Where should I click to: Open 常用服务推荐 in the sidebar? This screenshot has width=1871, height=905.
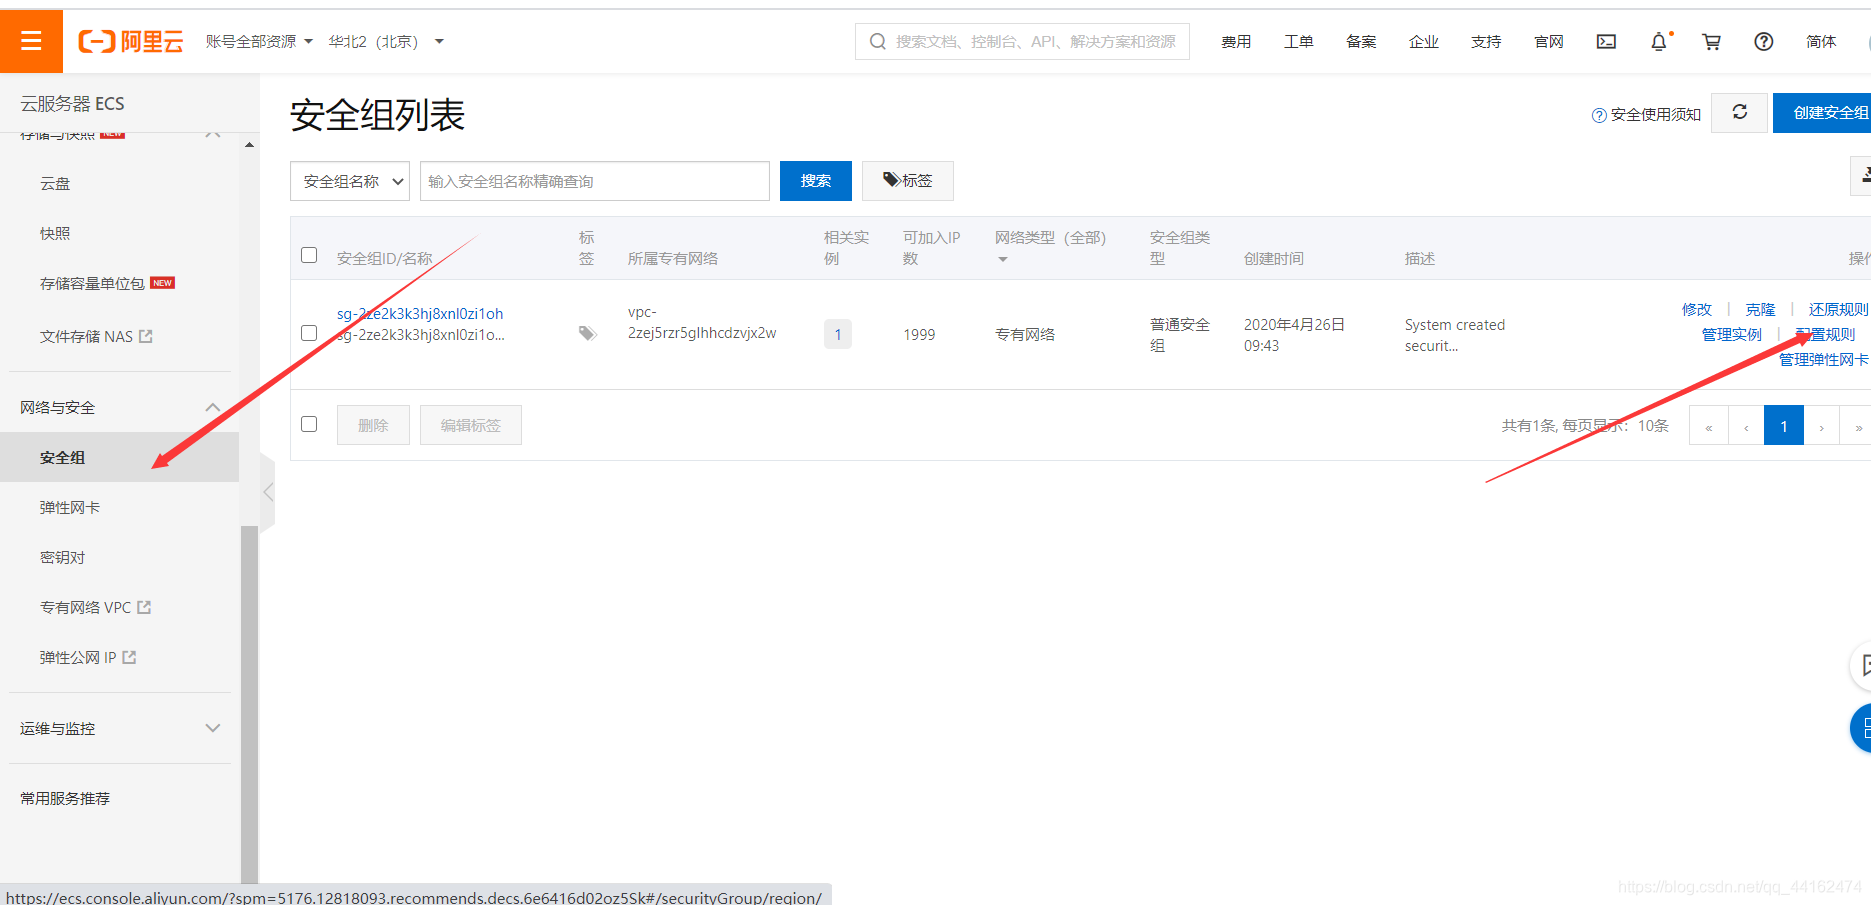(65, 798)
